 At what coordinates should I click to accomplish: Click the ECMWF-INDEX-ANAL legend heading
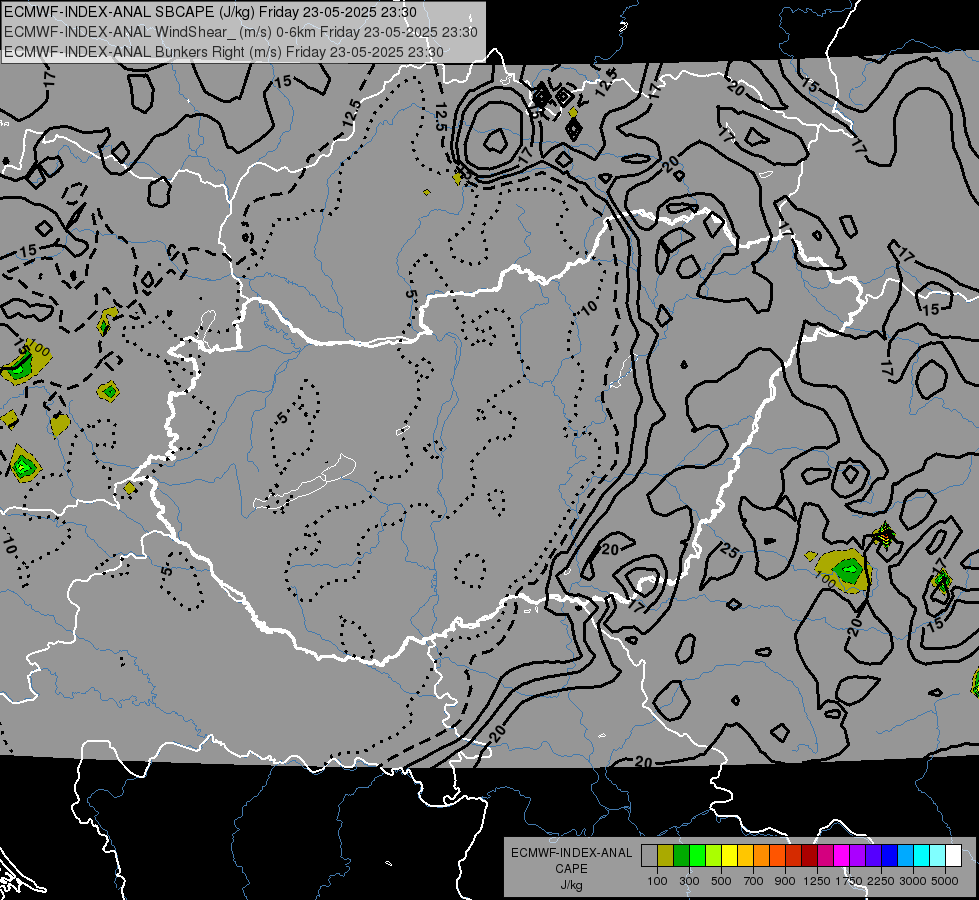click(571, 853)
